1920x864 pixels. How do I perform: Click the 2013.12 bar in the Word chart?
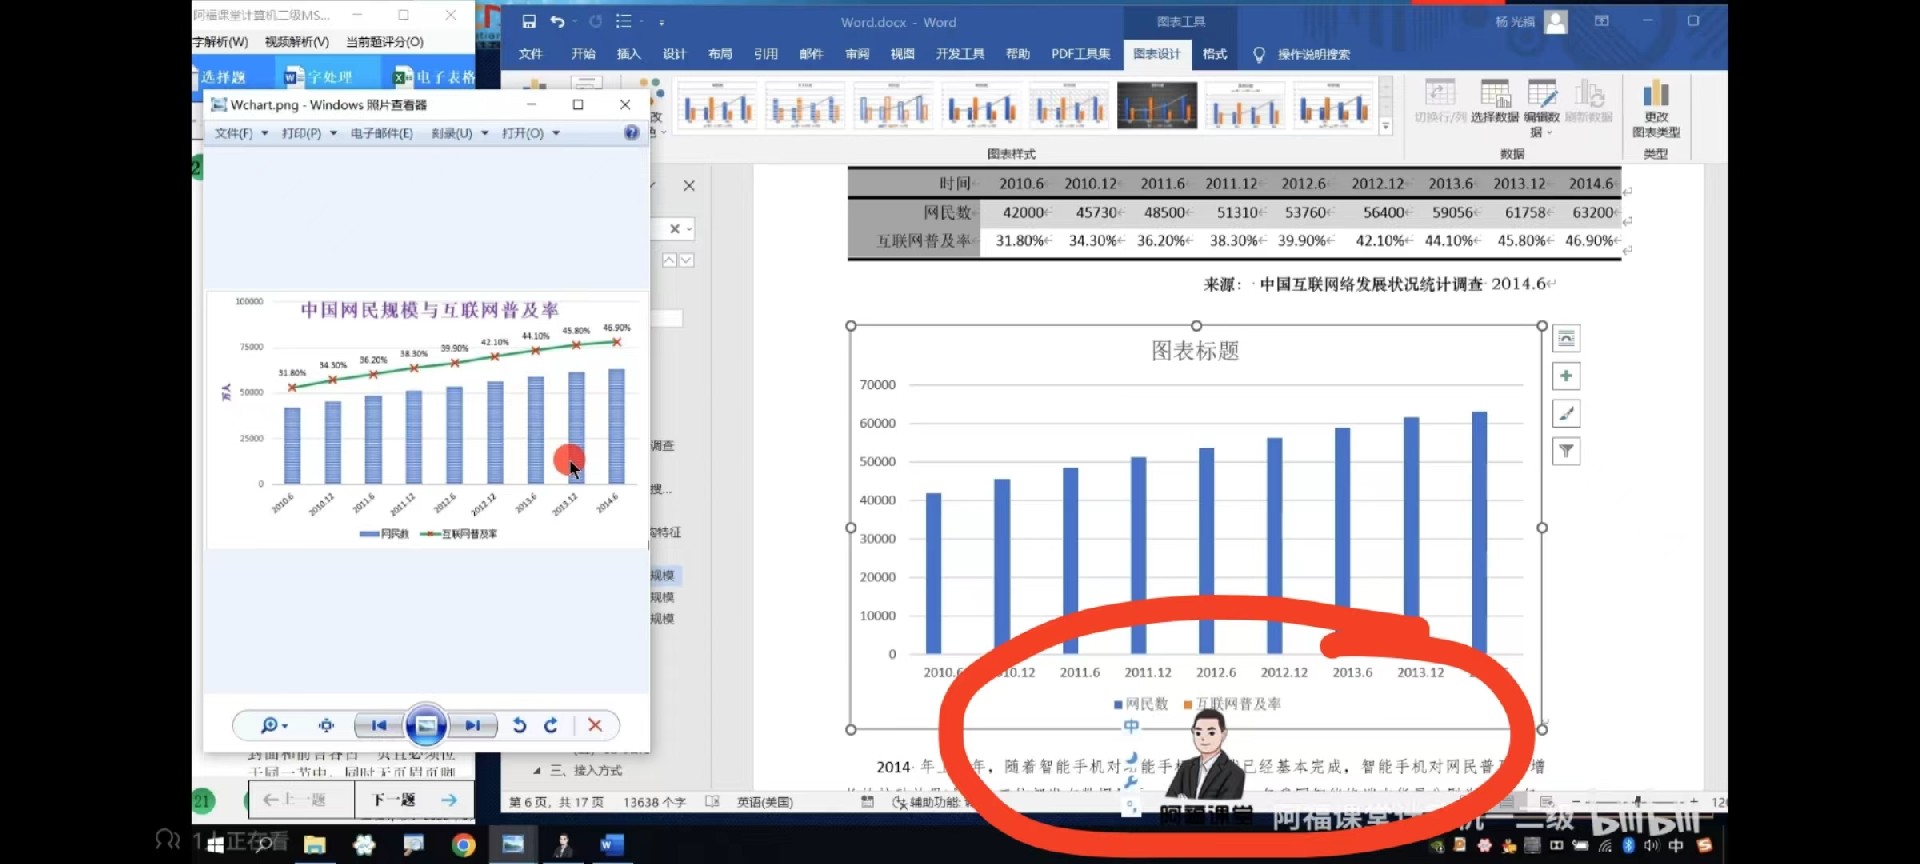click(x=1411, y=535)
